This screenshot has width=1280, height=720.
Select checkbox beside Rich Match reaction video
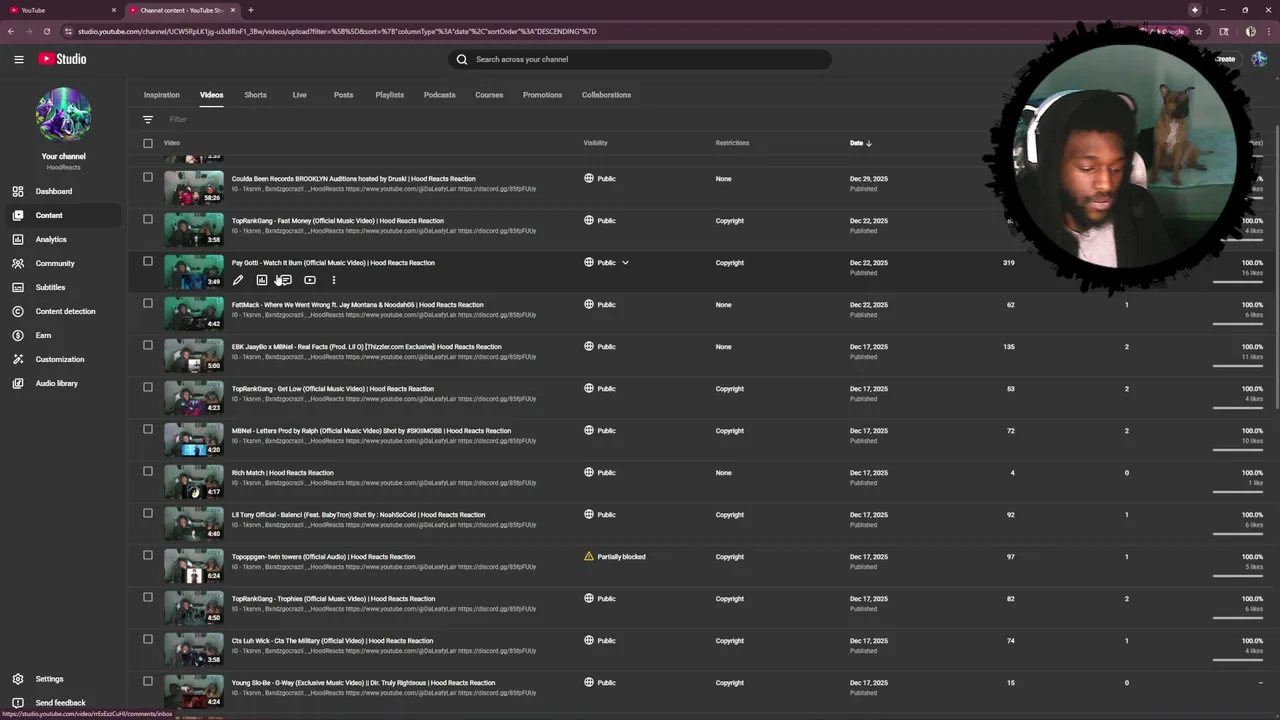tap(148, 472)
